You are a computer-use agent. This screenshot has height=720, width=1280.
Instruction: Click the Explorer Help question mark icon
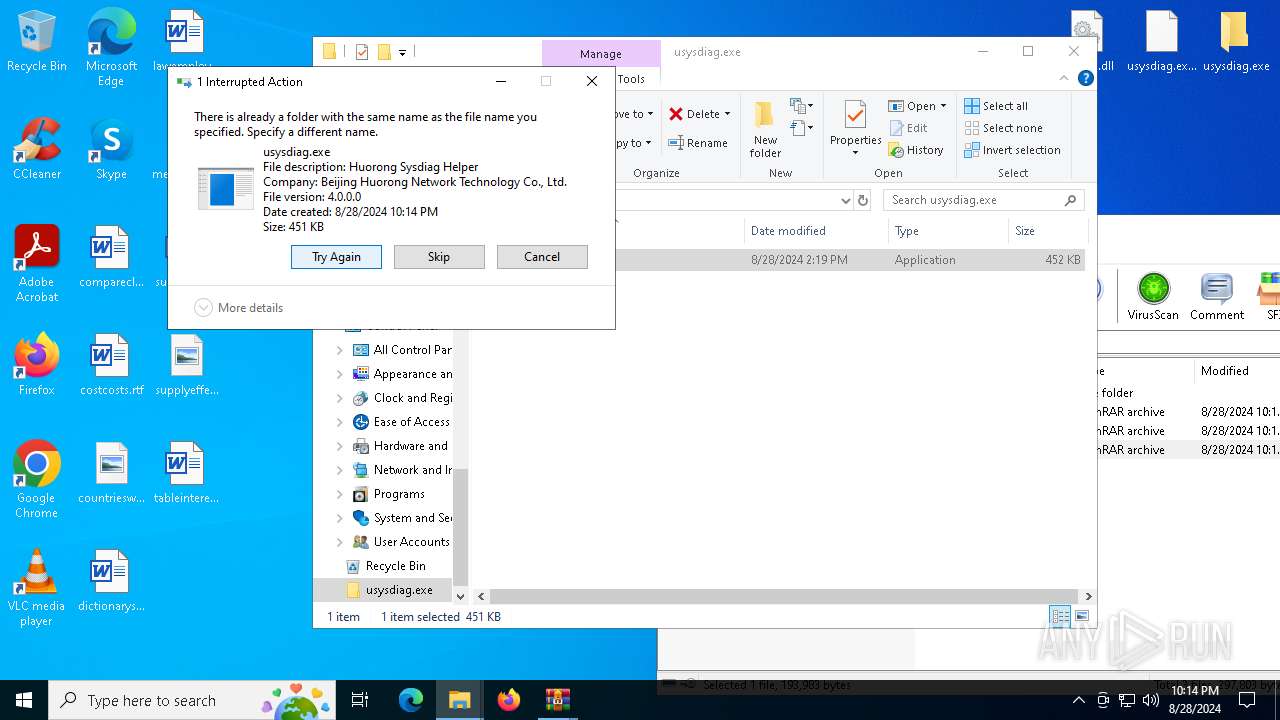1086,78
